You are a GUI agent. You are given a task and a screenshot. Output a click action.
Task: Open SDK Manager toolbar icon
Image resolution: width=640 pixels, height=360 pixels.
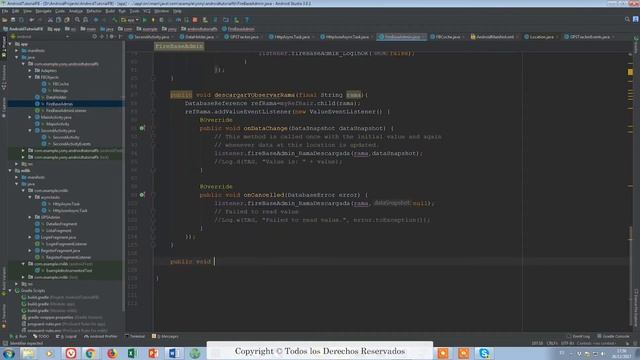236,20
